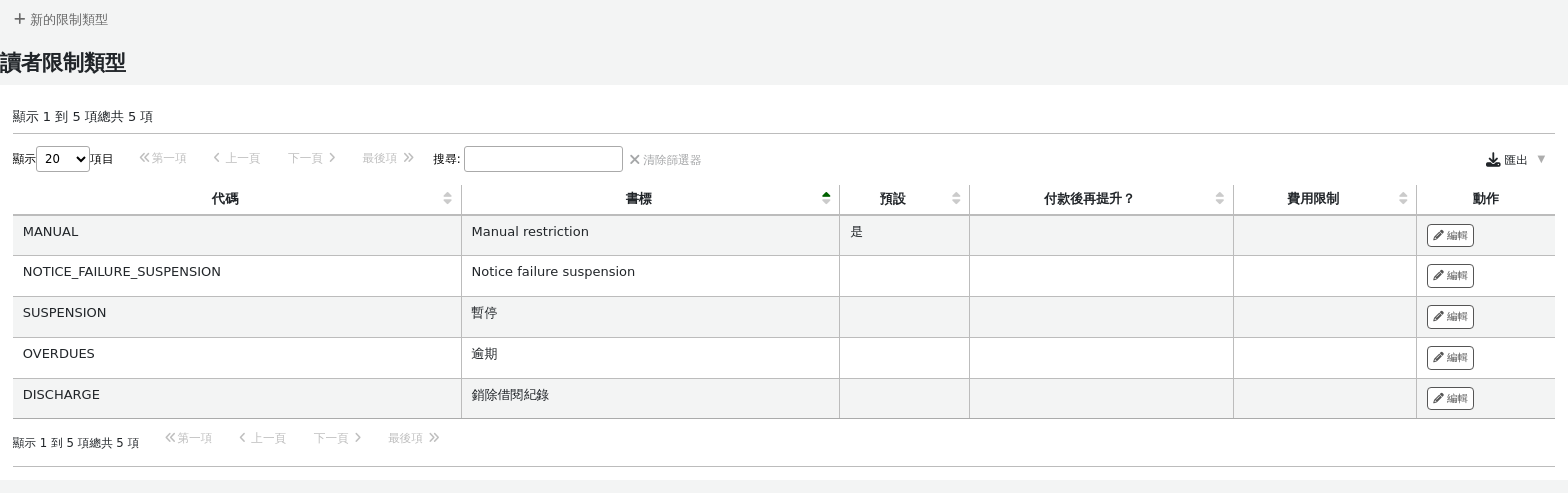Viewport: 1568px width, 493px height.
Task: Sort by the 書標 column header
Action: (x=650, y=199)
